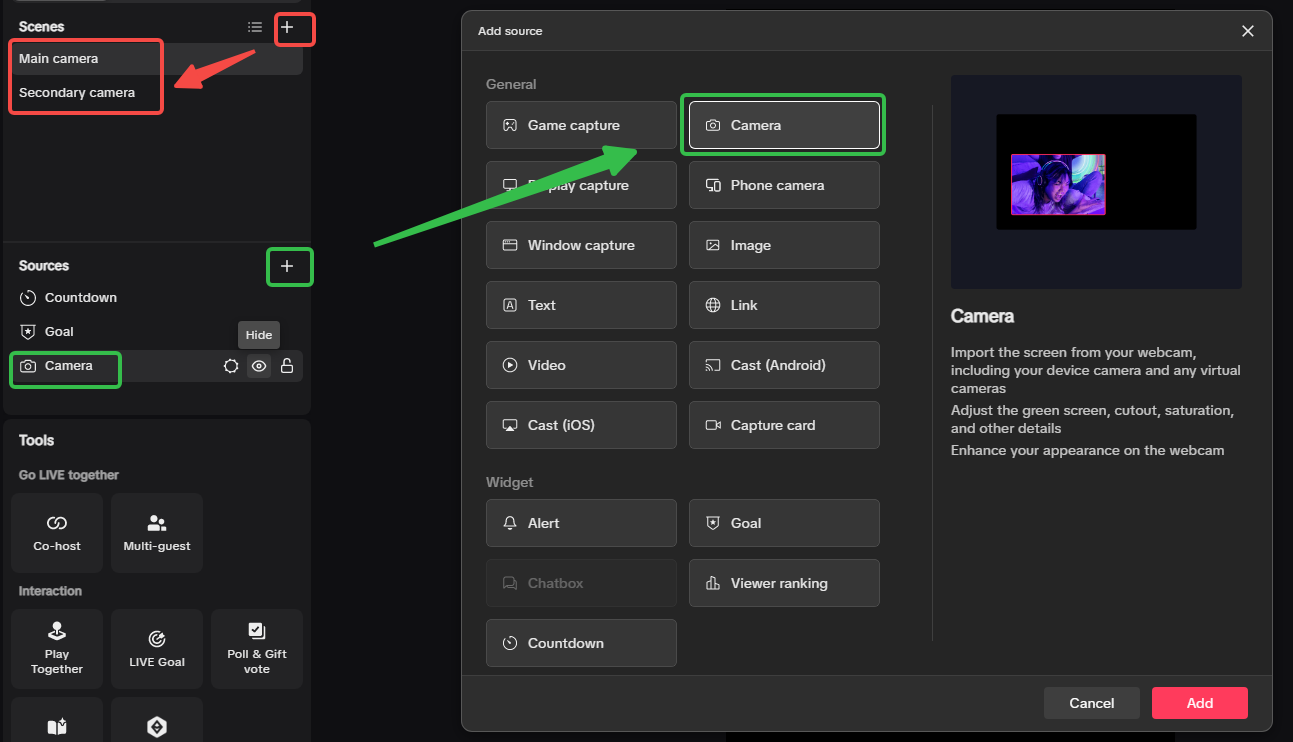Open the Co-host tool
Viewport: 1293px width, 742px height.
pos(56,532)
